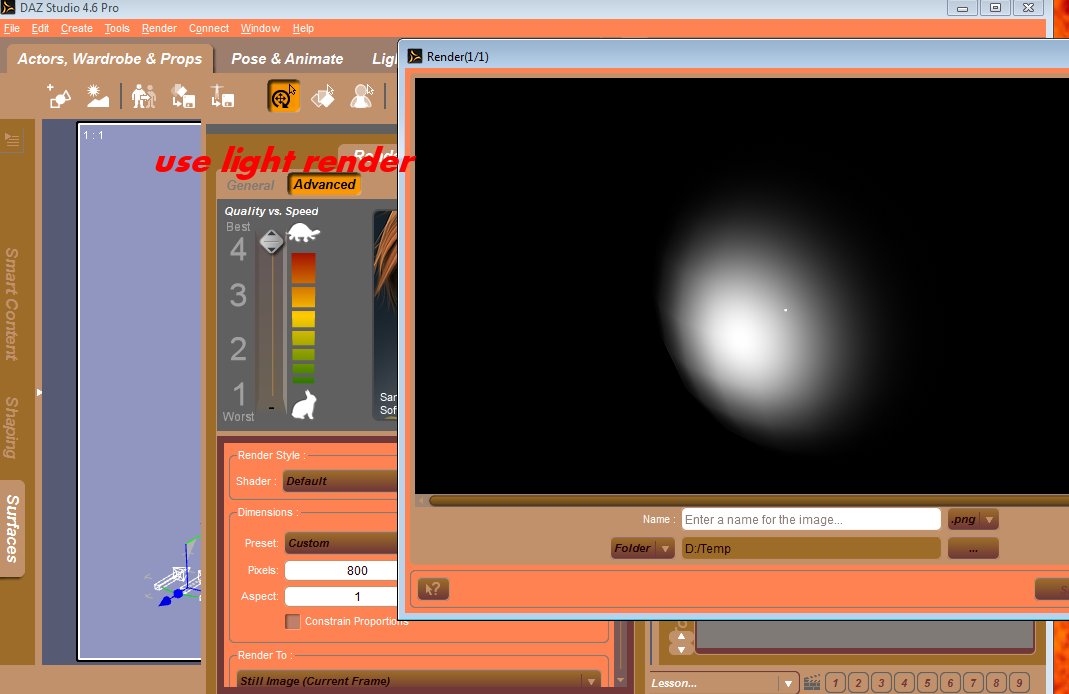Click the Render window title icon
Image resolution: width=1069 pixels, height=694 pixels.
click(415, 56)
